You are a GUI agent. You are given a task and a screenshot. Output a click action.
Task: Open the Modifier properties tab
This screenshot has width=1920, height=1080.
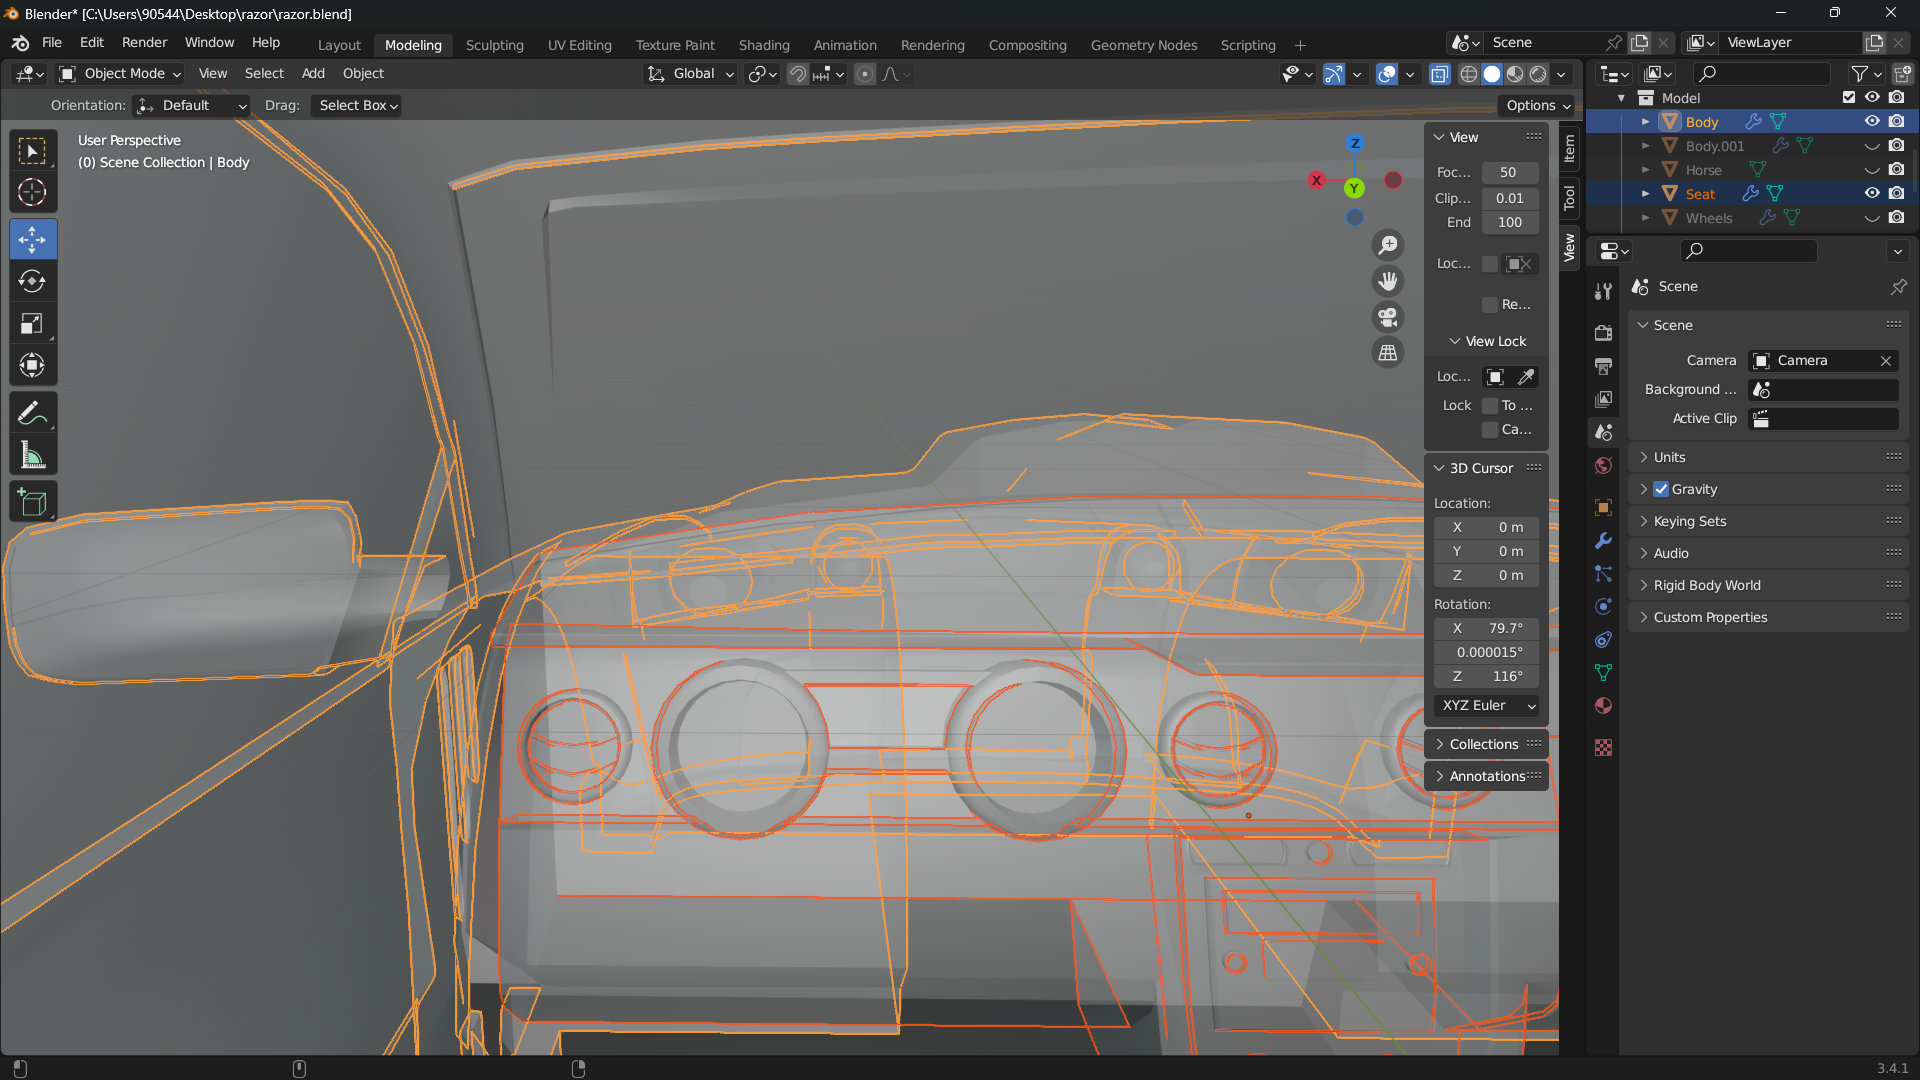1603,541
